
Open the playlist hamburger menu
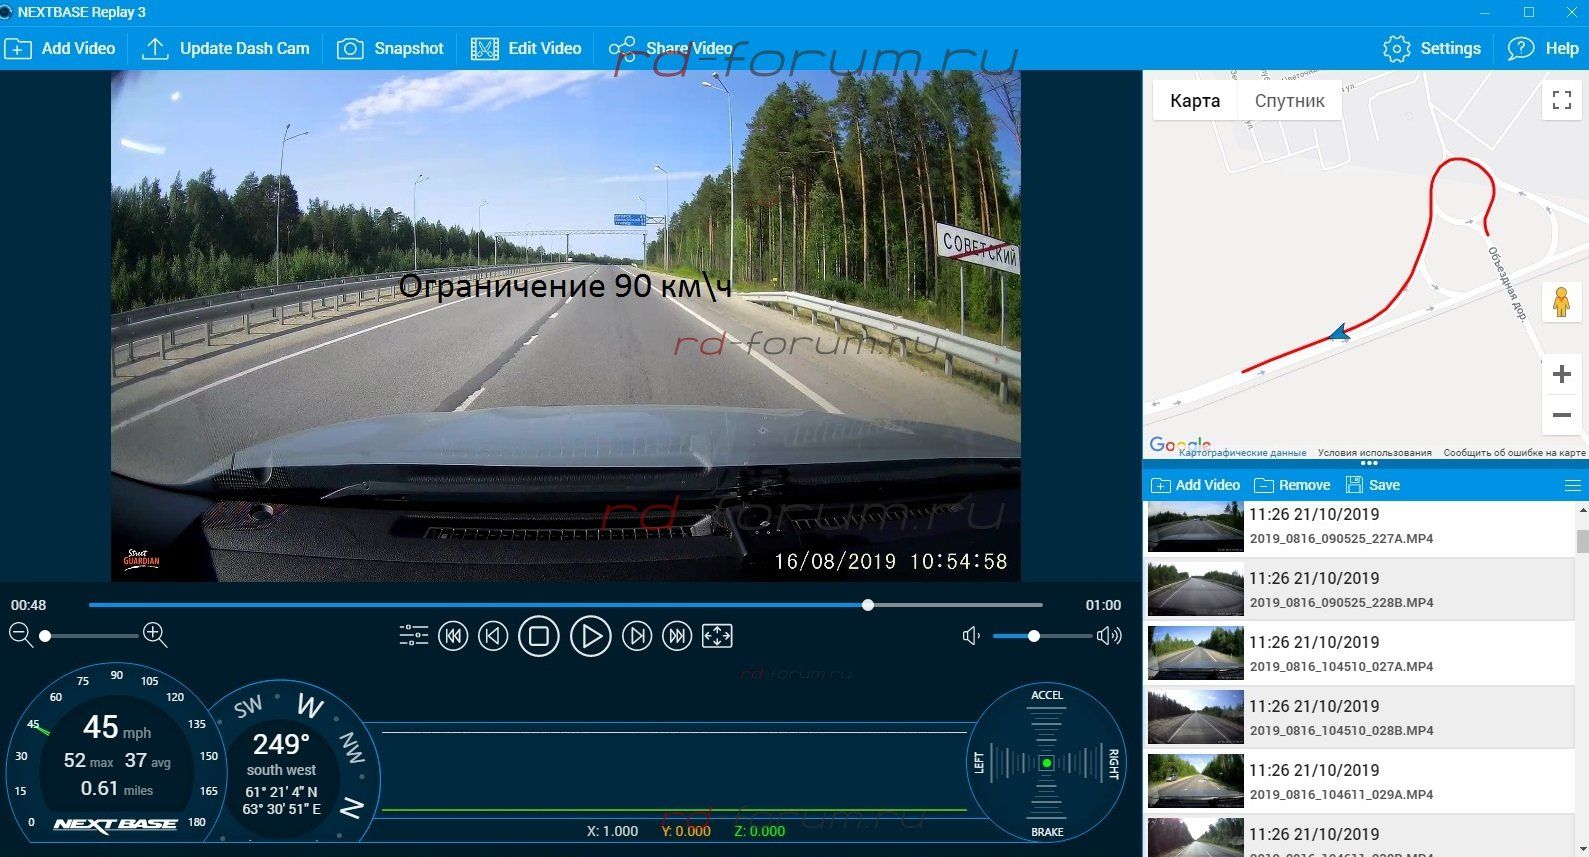[x=1572, y=485]
